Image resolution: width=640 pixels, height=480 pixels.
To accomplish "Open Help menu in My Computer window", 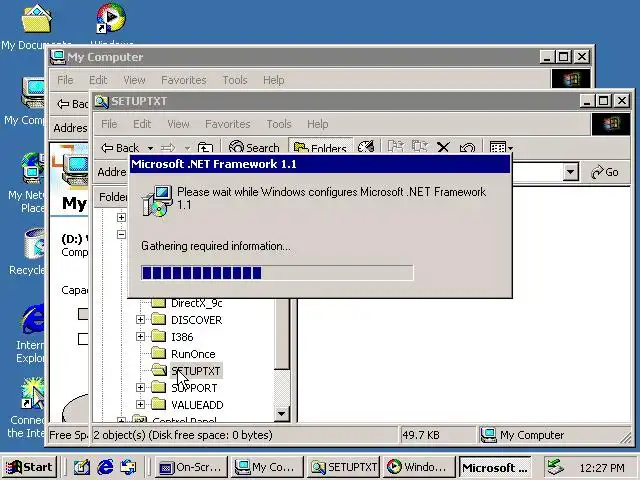I will click(273, 80).
